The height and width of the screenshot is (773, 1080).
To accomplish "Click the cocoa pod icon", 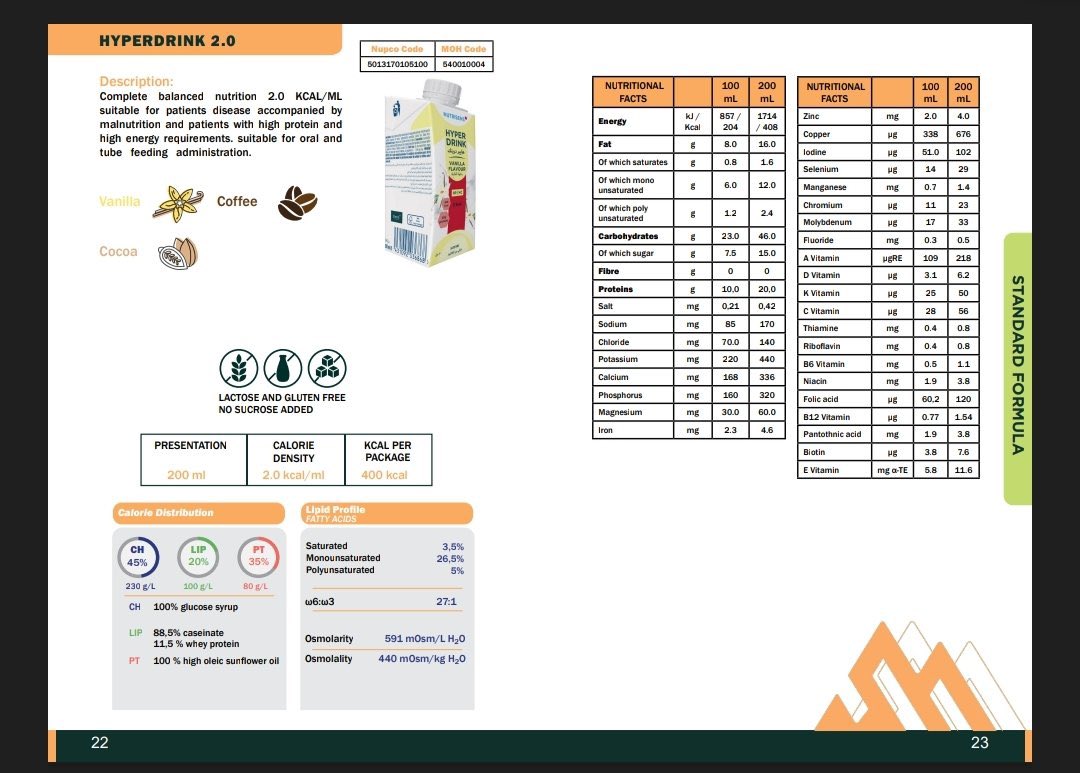I will coord(178,253).
